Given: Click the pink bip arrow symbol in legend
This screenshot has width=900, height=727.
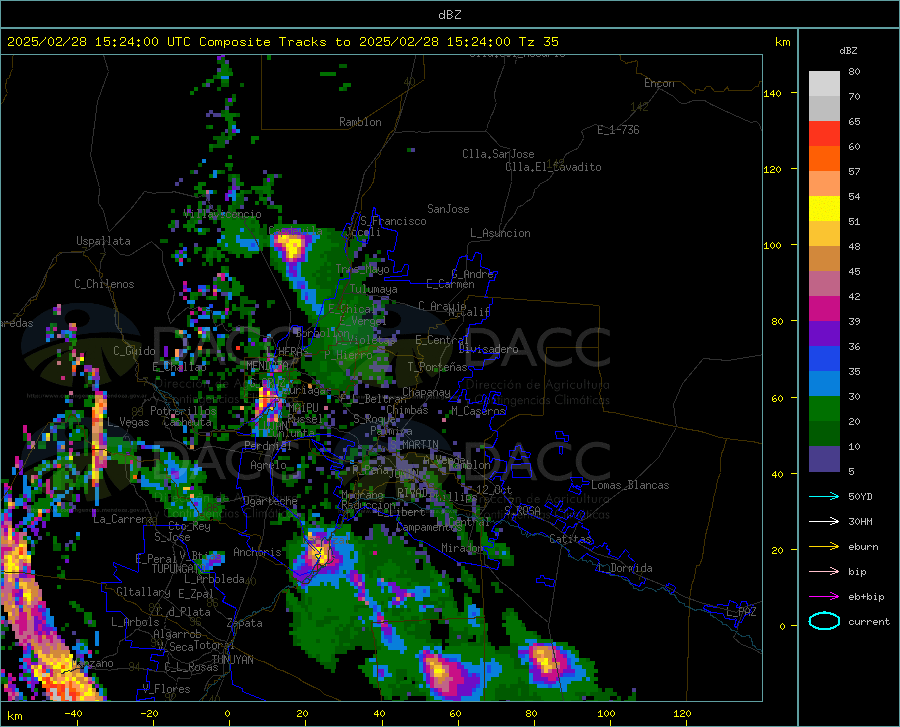Looking at the screenshot, I should pyautogui.click(x=824, y=571).
